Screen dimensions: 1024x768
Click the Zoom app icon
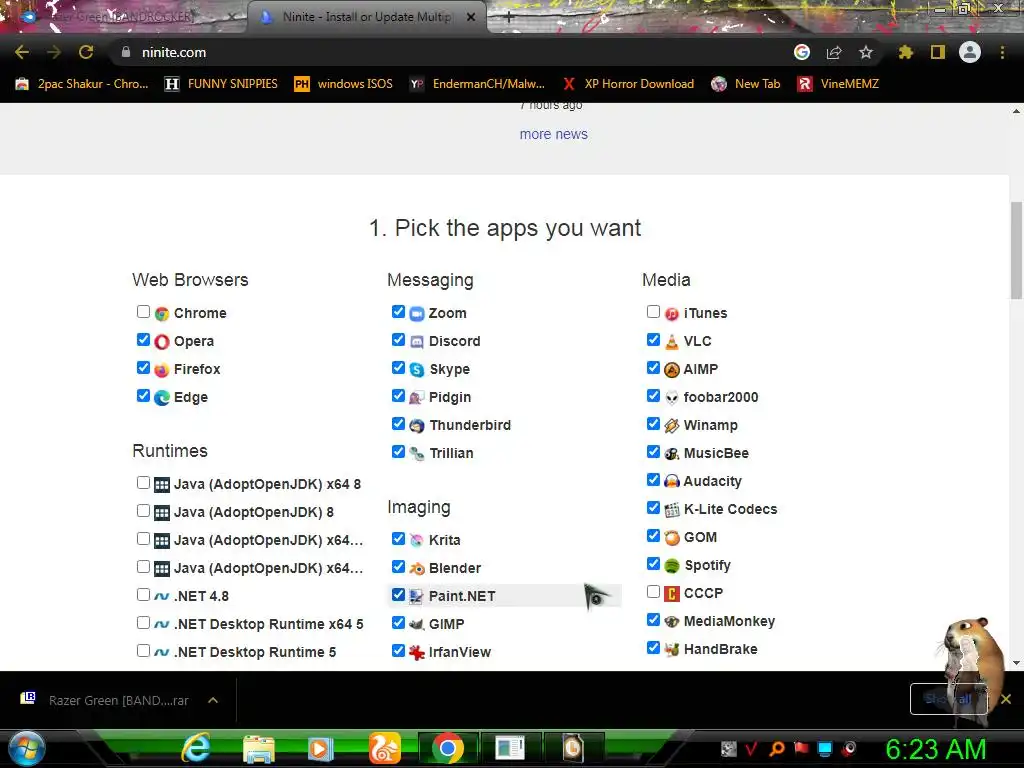[417, 313]
